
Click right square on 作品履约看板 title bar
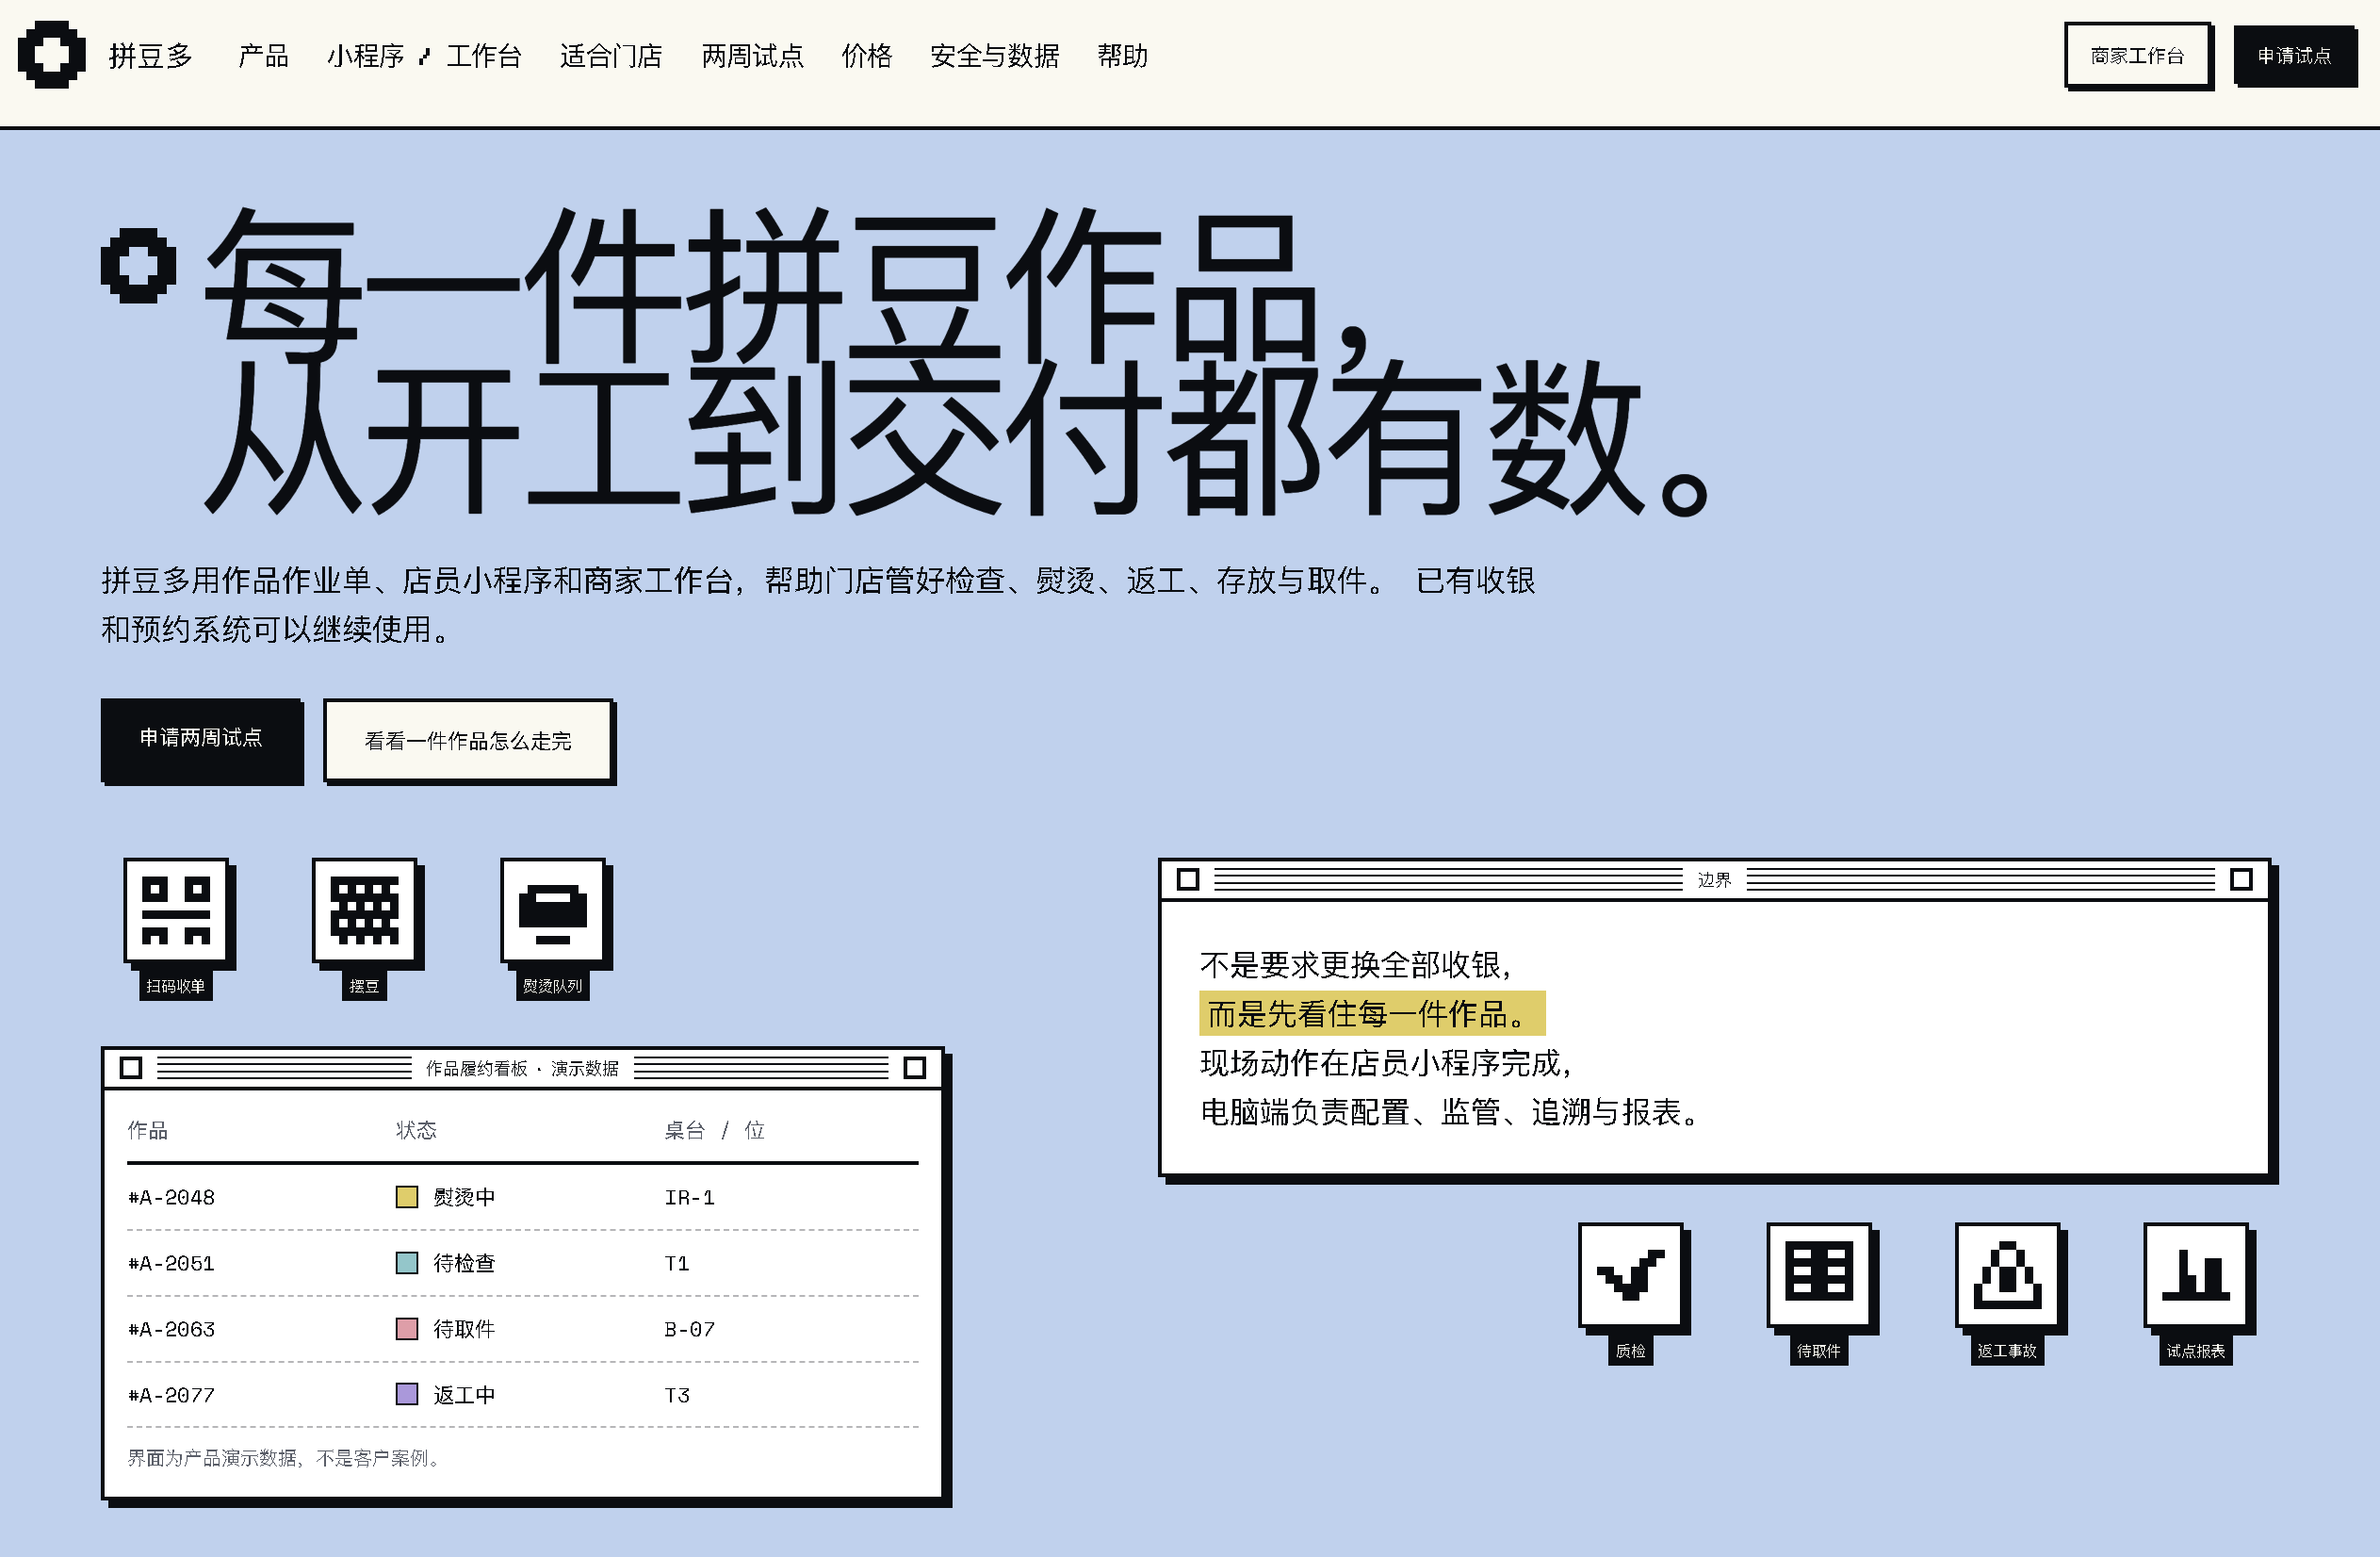[914, 1068]
